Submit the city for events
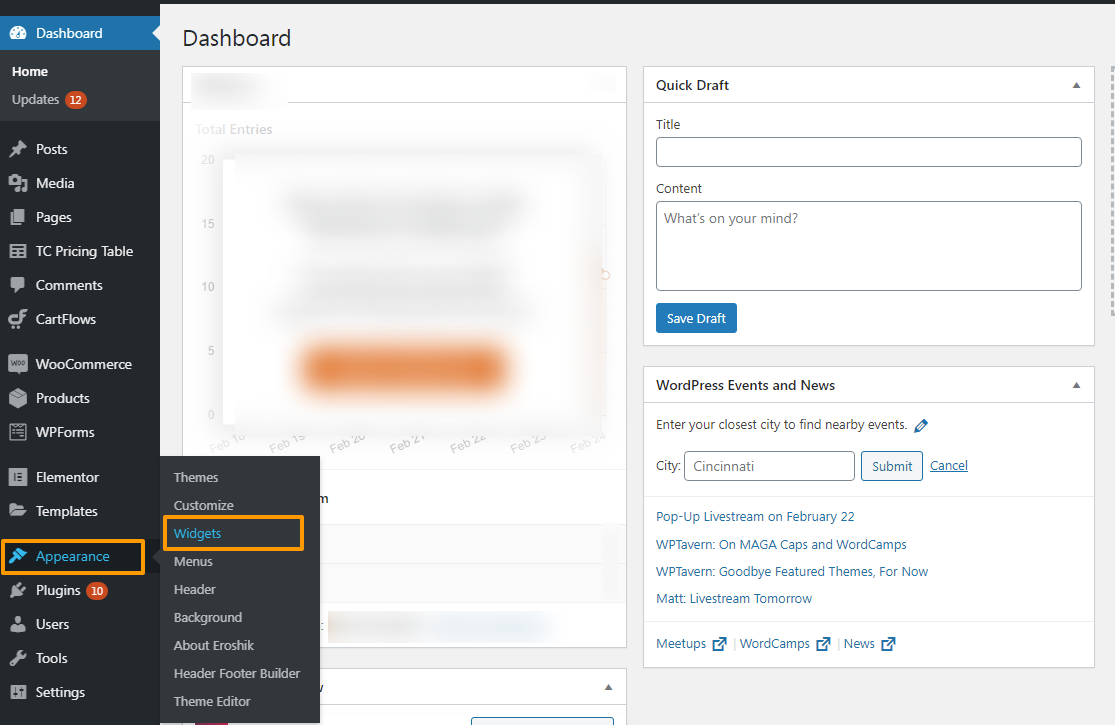The height and width of the screenshot is (725, 1115). pyautogui.click(x=892, y=466)
